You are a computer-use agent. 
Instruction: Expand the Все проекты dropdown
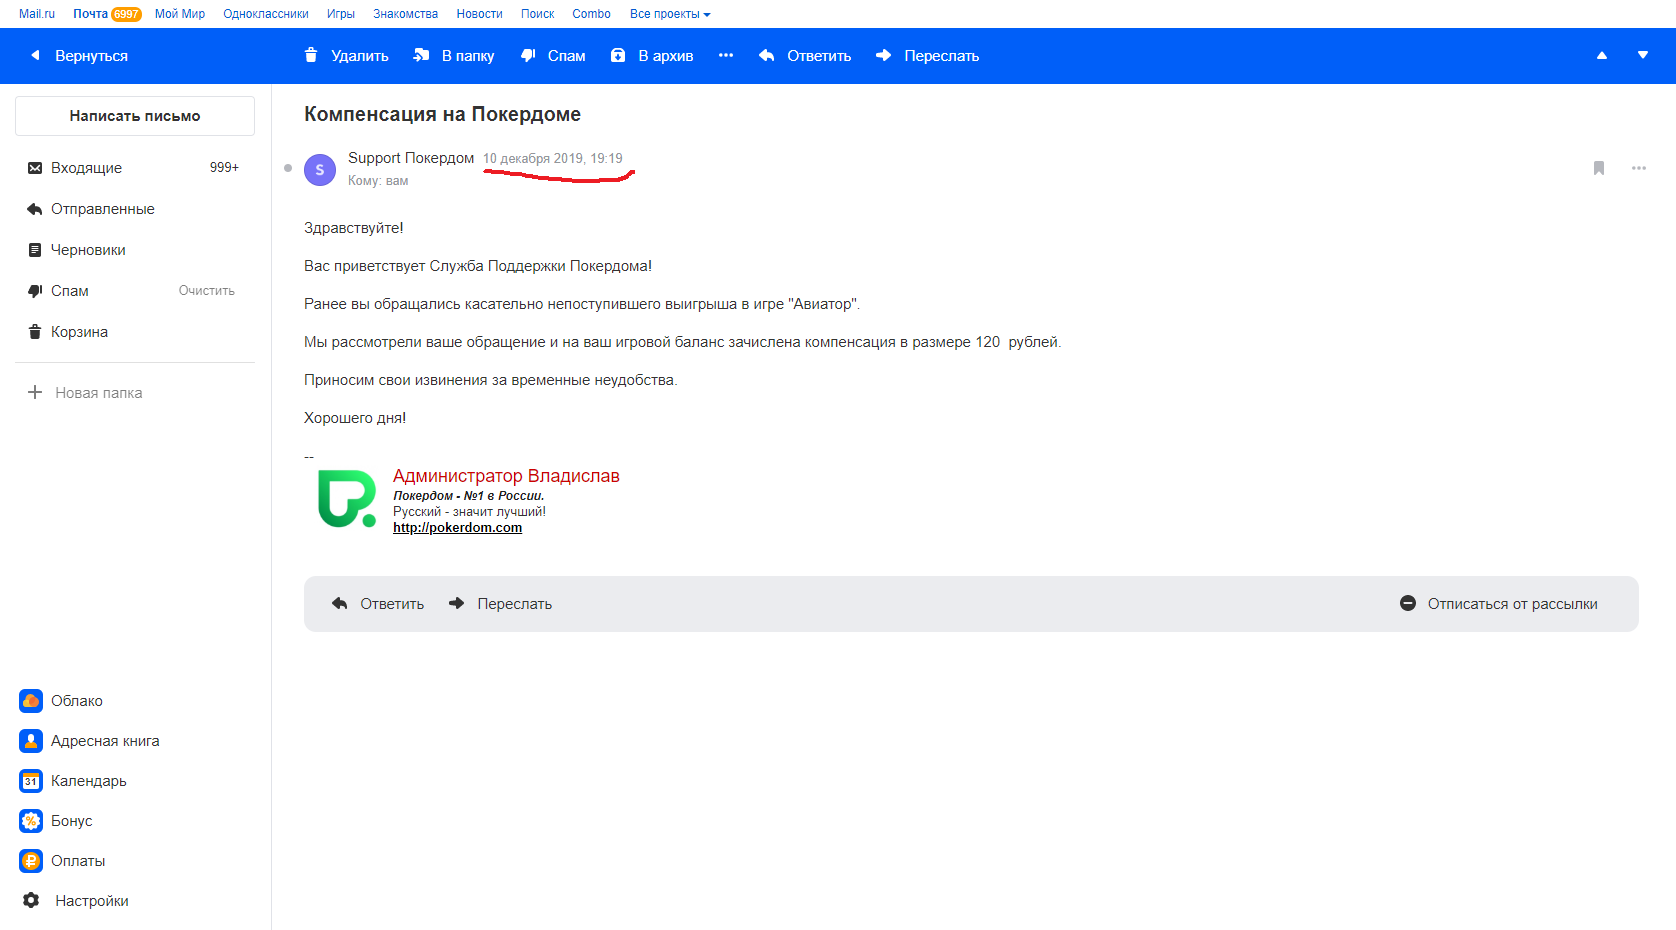(670, 14)
